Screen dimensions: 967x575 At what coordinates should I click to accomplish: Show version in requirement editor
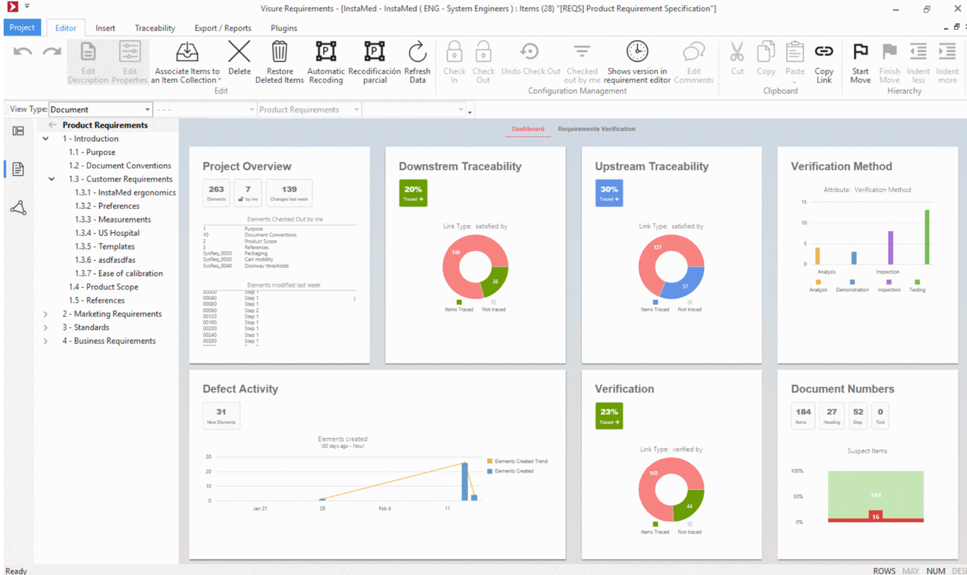(637, 62)
